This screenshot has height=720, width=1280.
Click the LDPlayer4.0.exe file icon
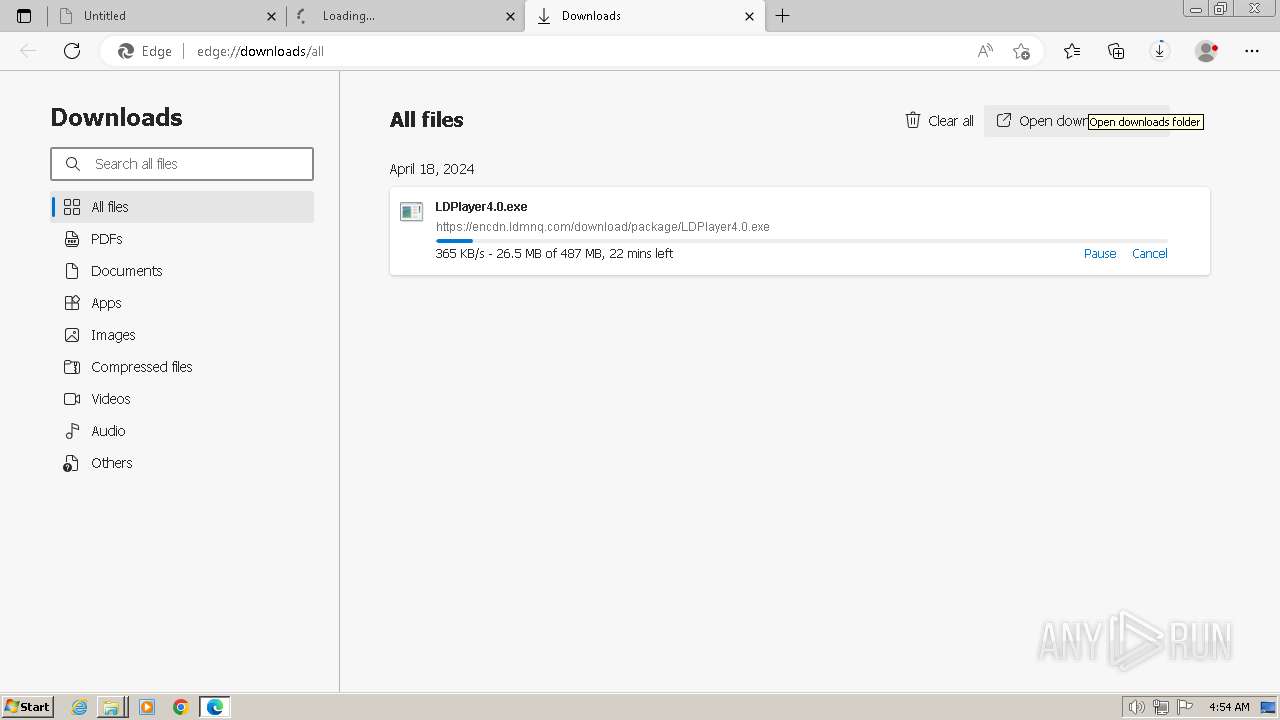pyautogui.click(x=411, y=212)
